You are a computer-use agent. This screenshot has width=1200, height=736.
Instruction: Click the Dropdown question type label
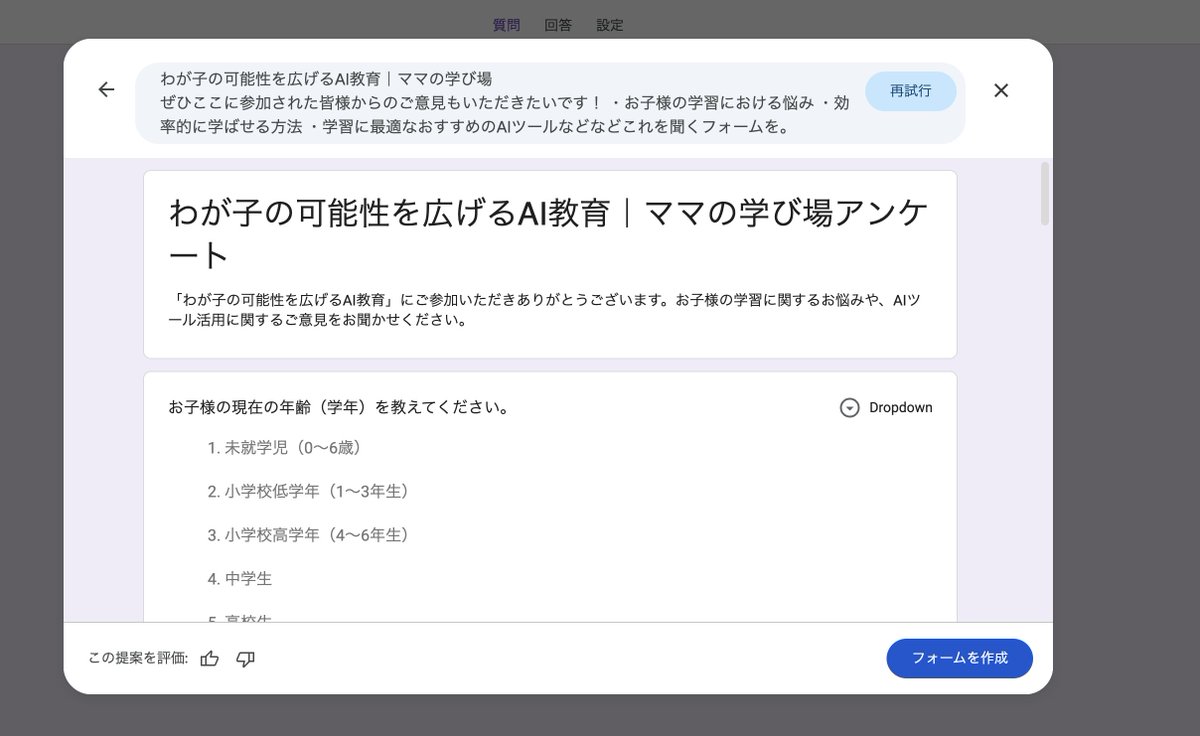tap(901, 408)
